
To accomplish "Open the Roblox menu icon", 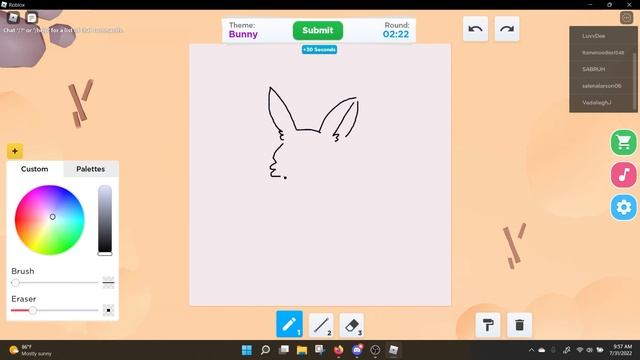I will coord(13,18).
